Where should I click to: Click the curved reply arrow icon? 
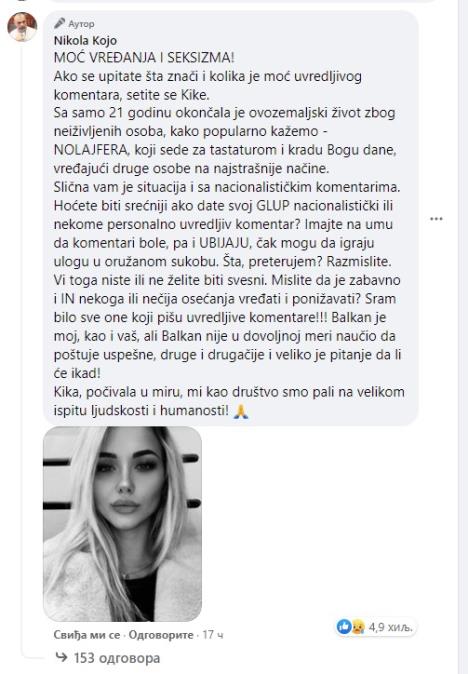[x=62, y=657]
